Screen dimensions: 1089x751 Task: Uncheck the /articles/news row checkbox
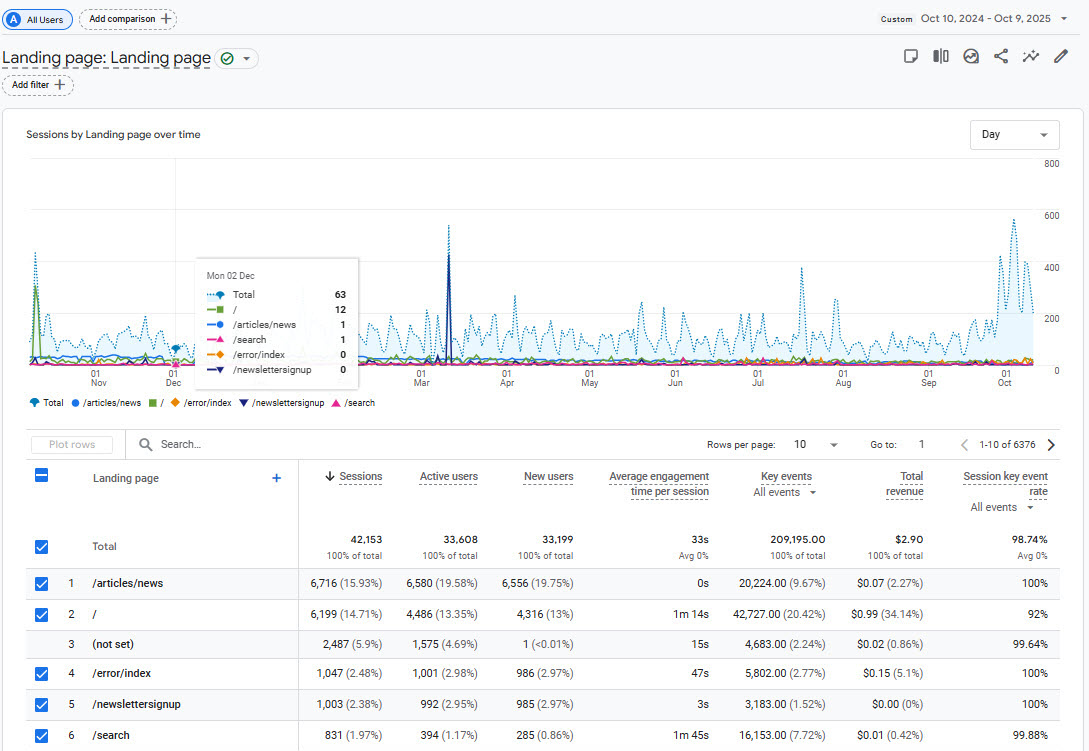tap(41, 583)
